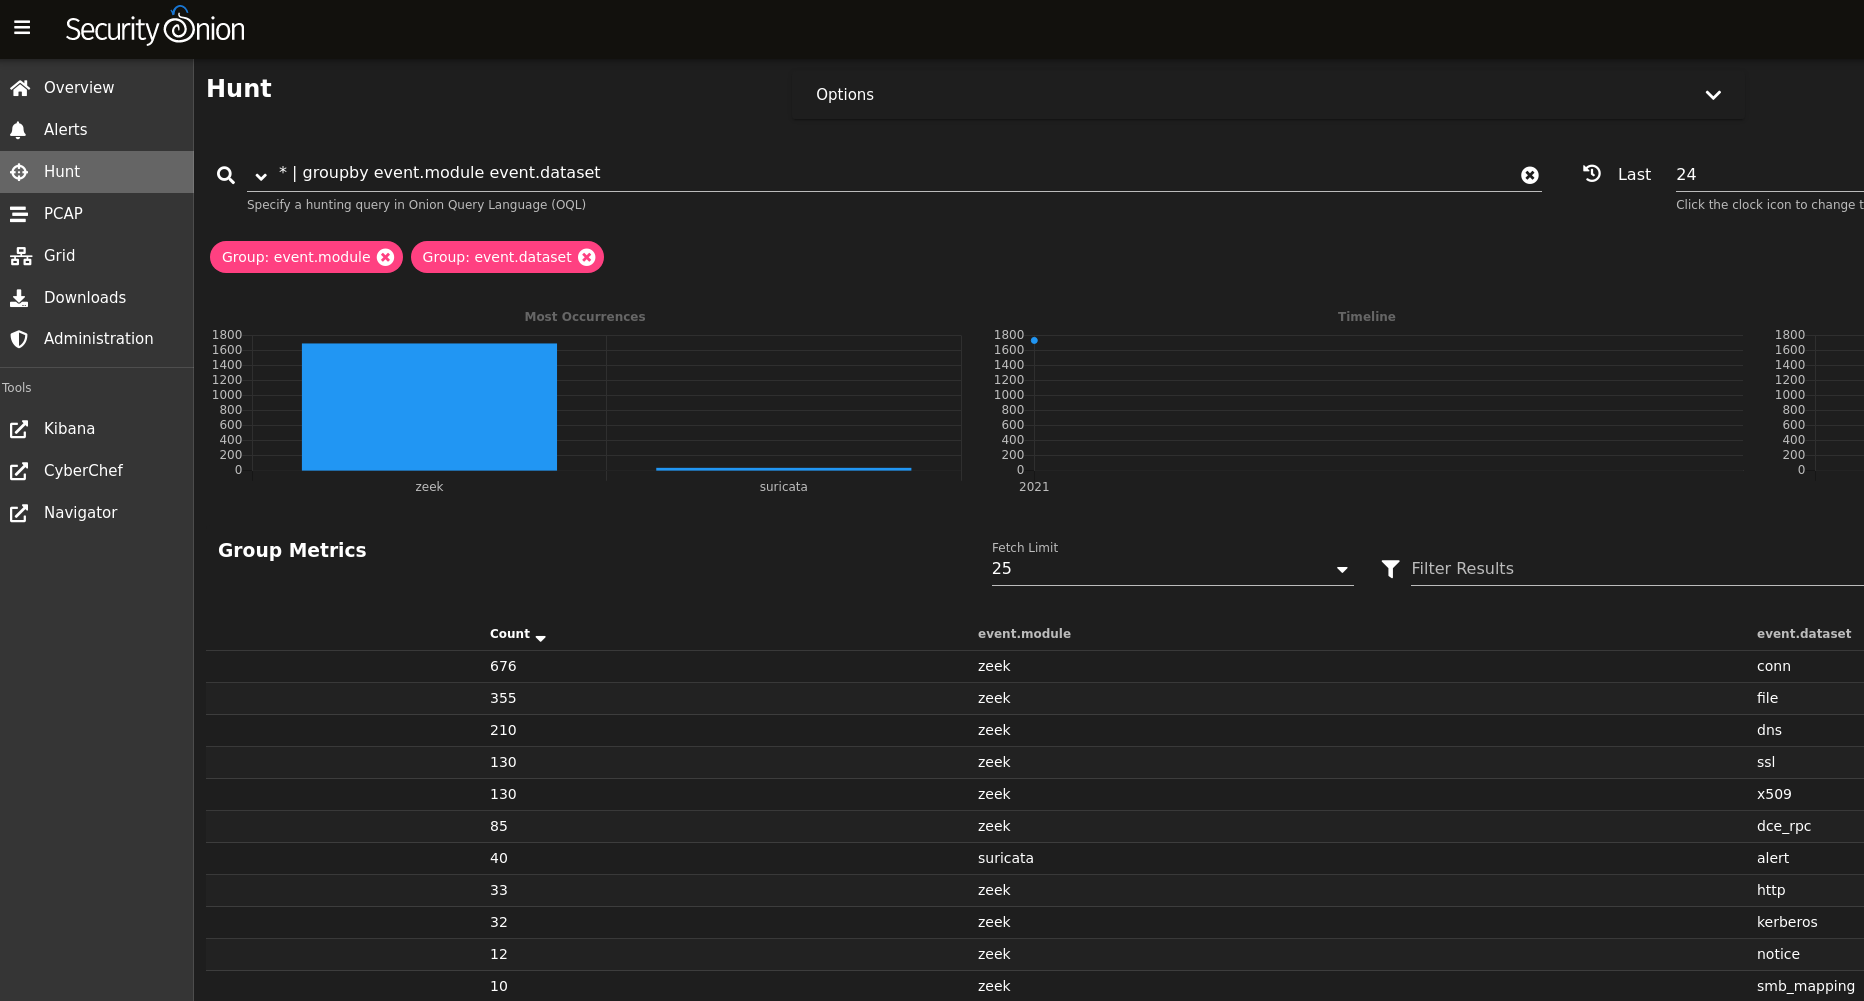Click the x509 dataset cell
1864x1001 pixels.
pyautogui.click(x=1774, y=794)
